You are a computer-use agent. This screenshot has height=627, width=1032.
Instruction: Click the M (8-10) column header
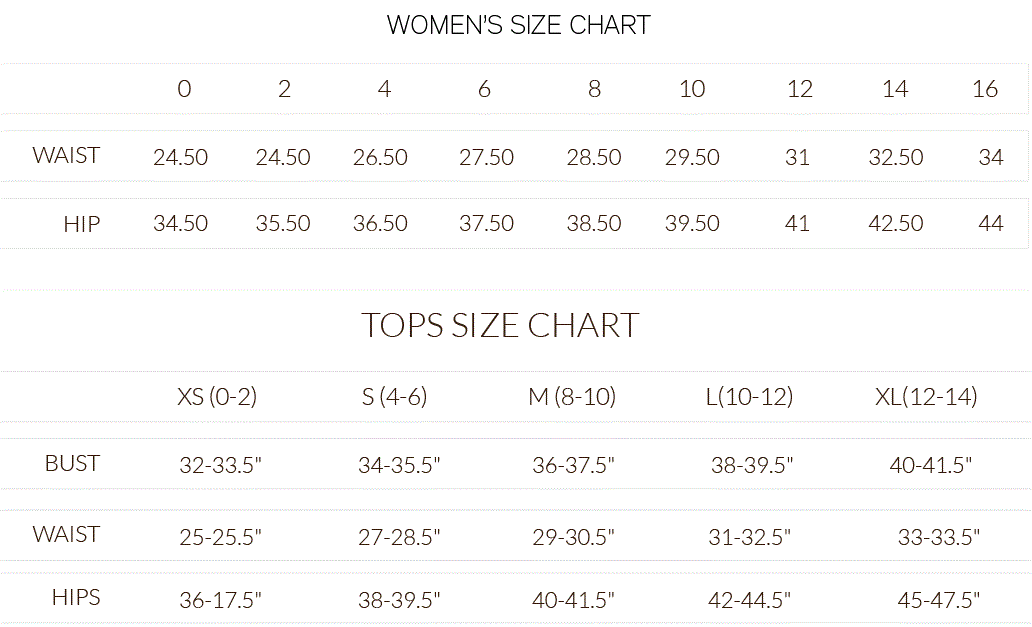(x=572, y=397)
